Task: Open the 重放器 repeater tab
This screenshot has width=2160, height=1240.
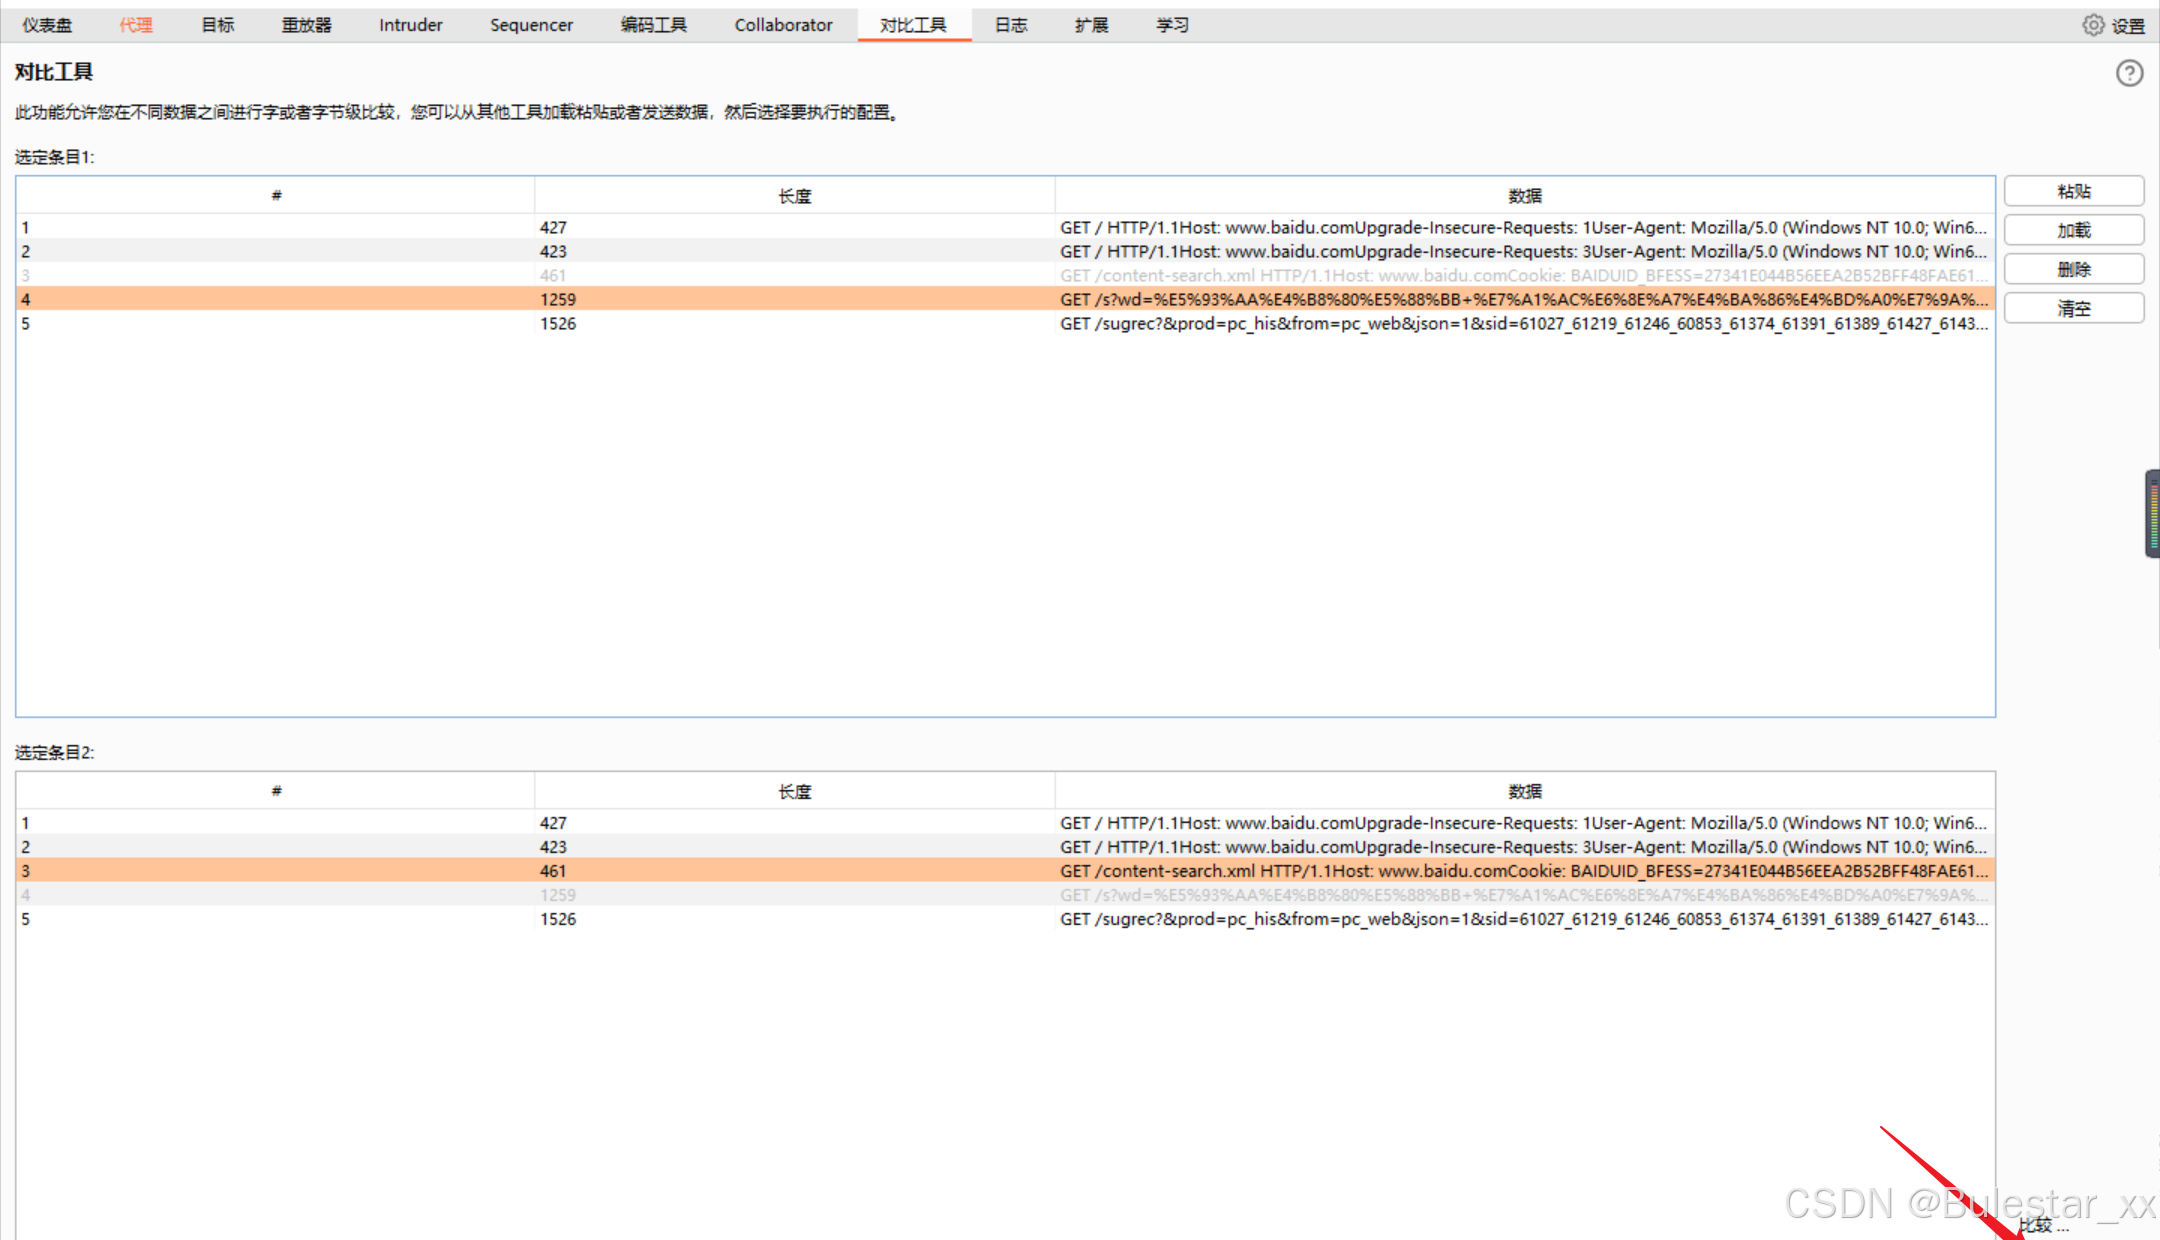Action: [x=306, y=25]
